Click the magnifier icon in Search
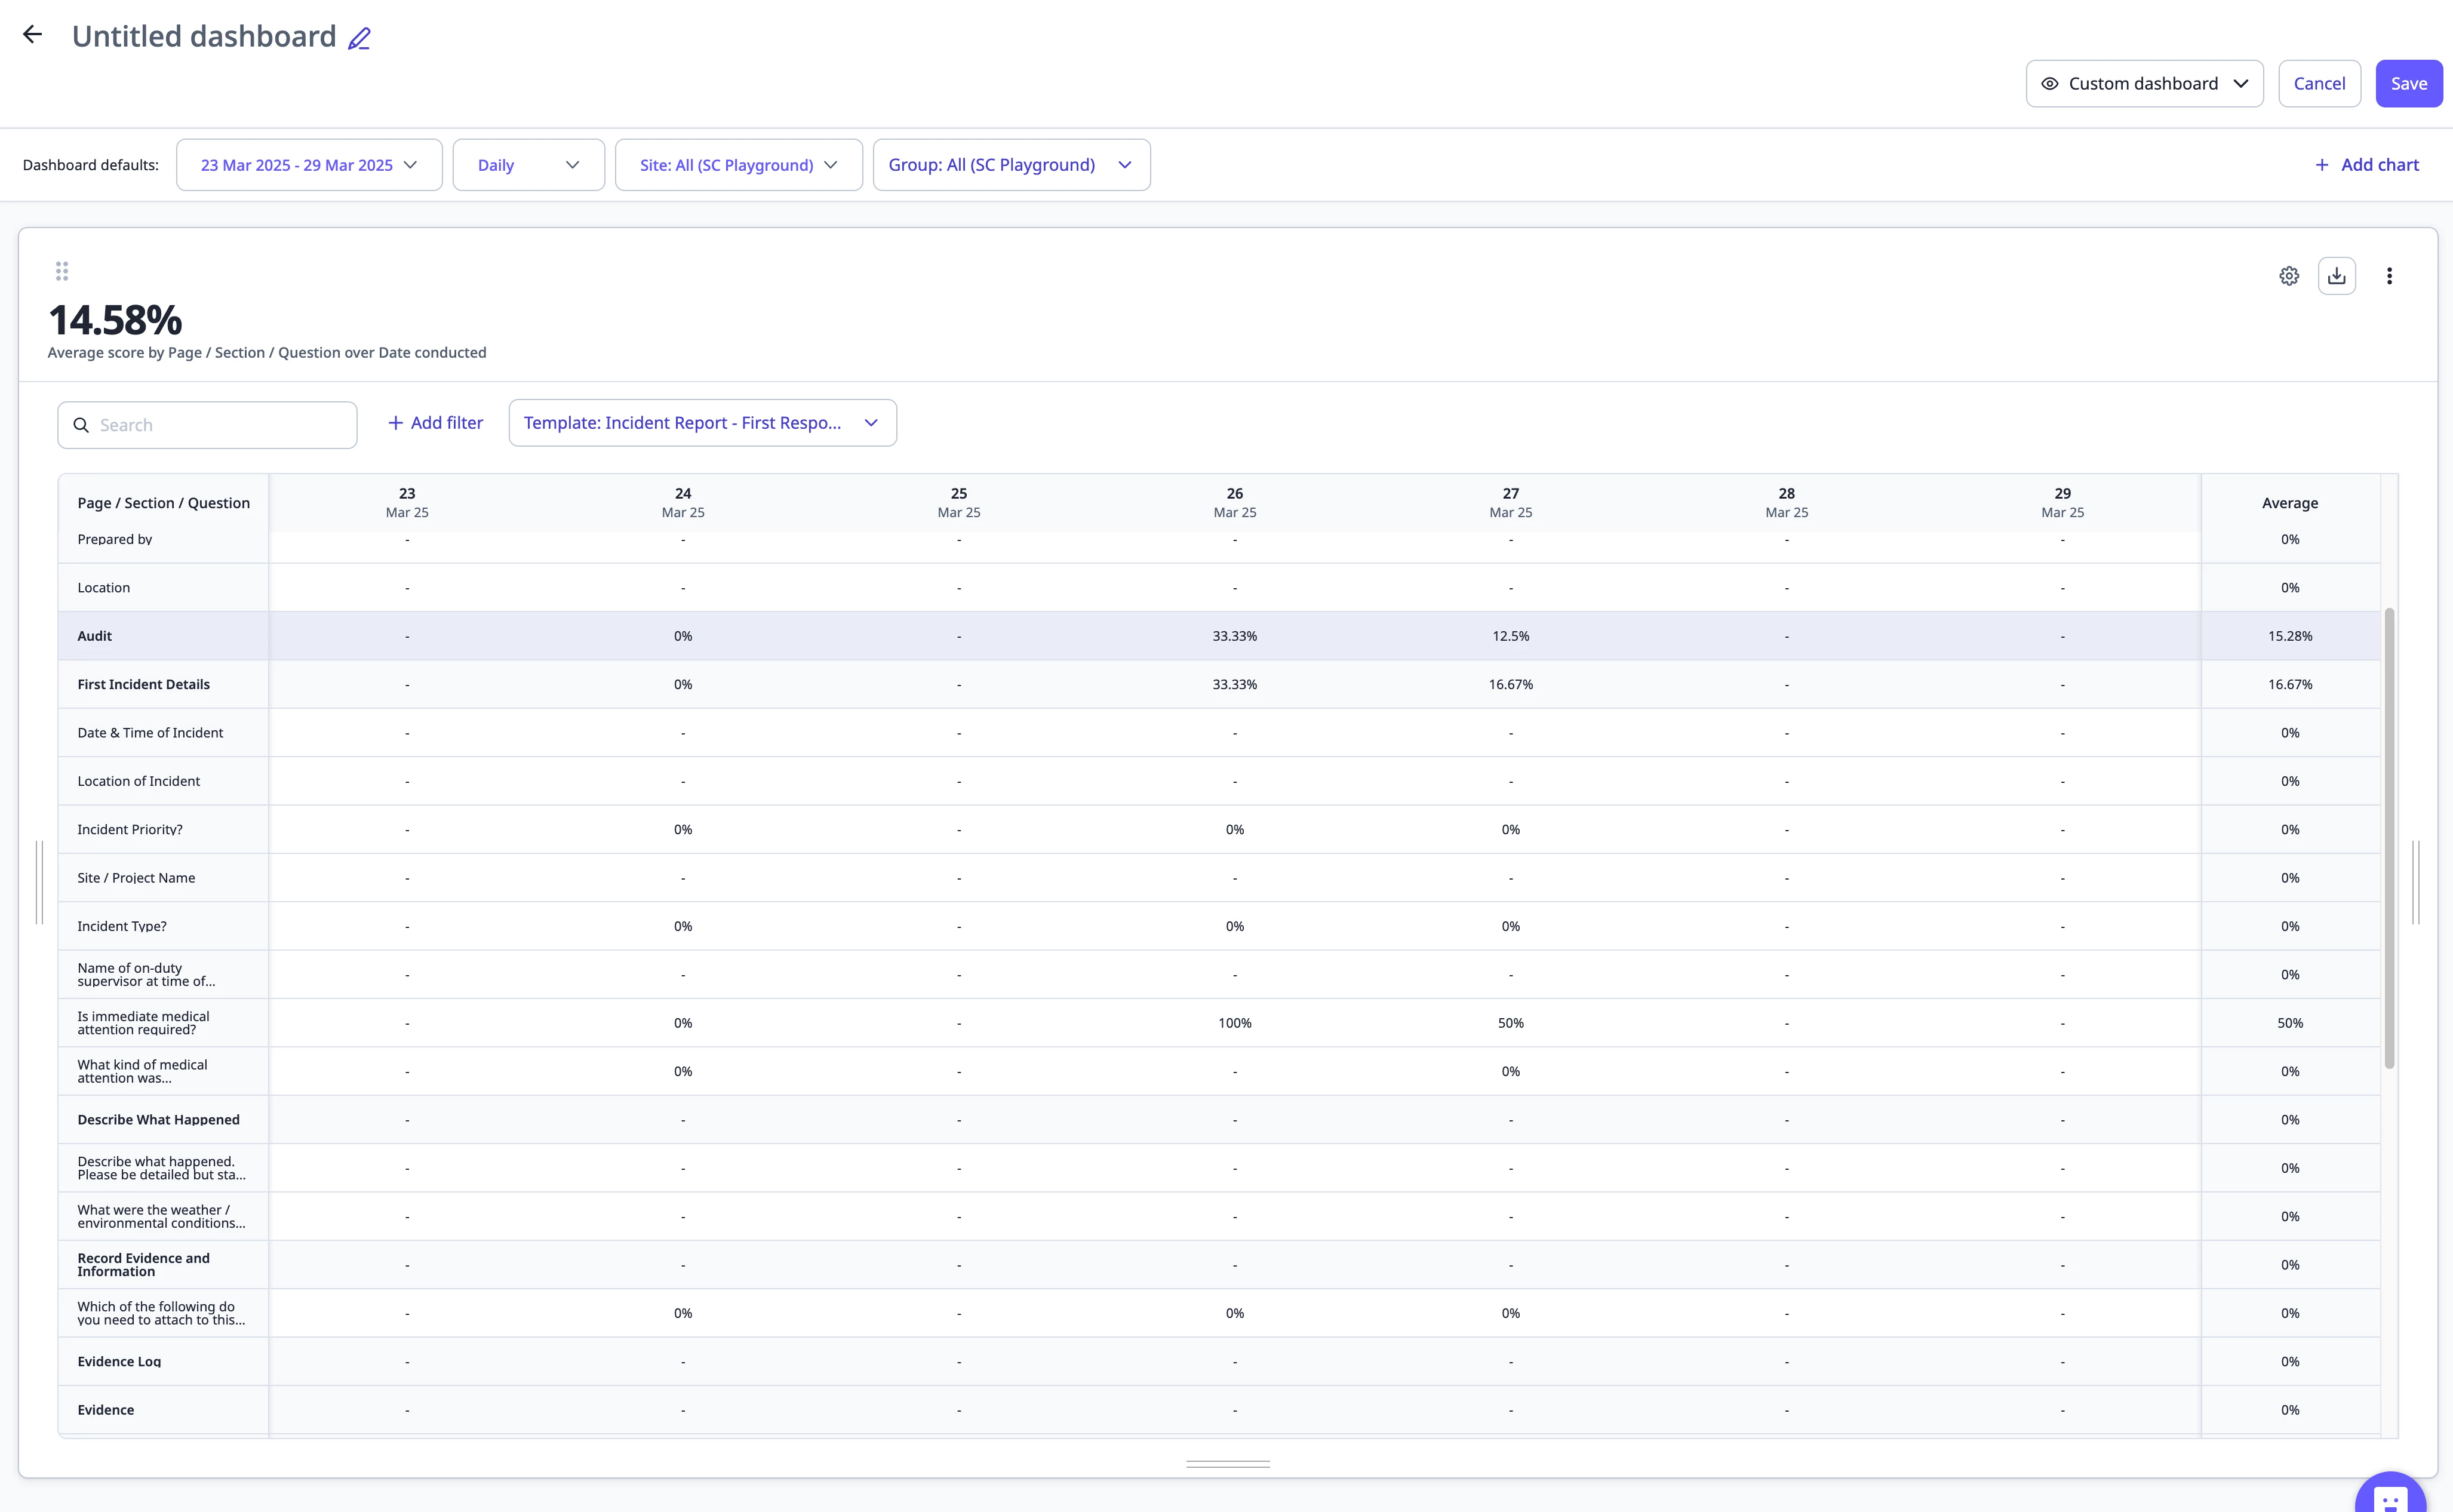This screenshot has height=1512, width=2453. pos(81,425)
